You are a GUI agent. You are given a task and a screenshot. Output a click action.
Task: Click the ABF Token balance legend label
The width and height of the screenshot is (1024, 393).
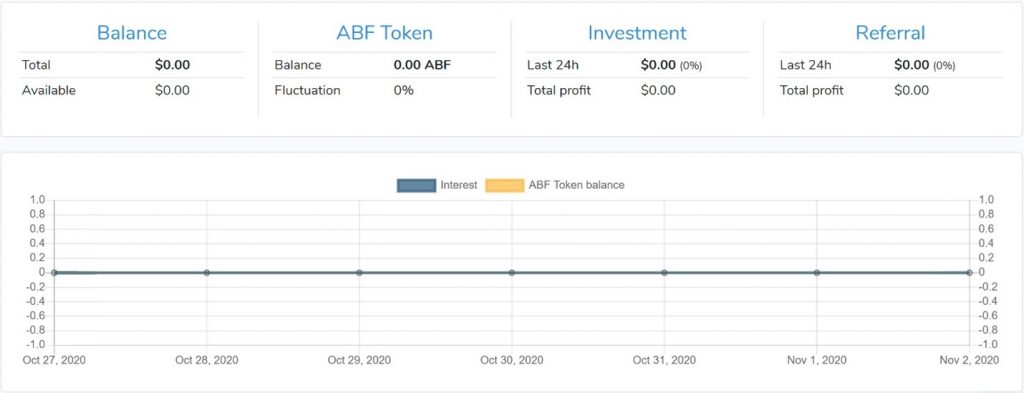577,185
